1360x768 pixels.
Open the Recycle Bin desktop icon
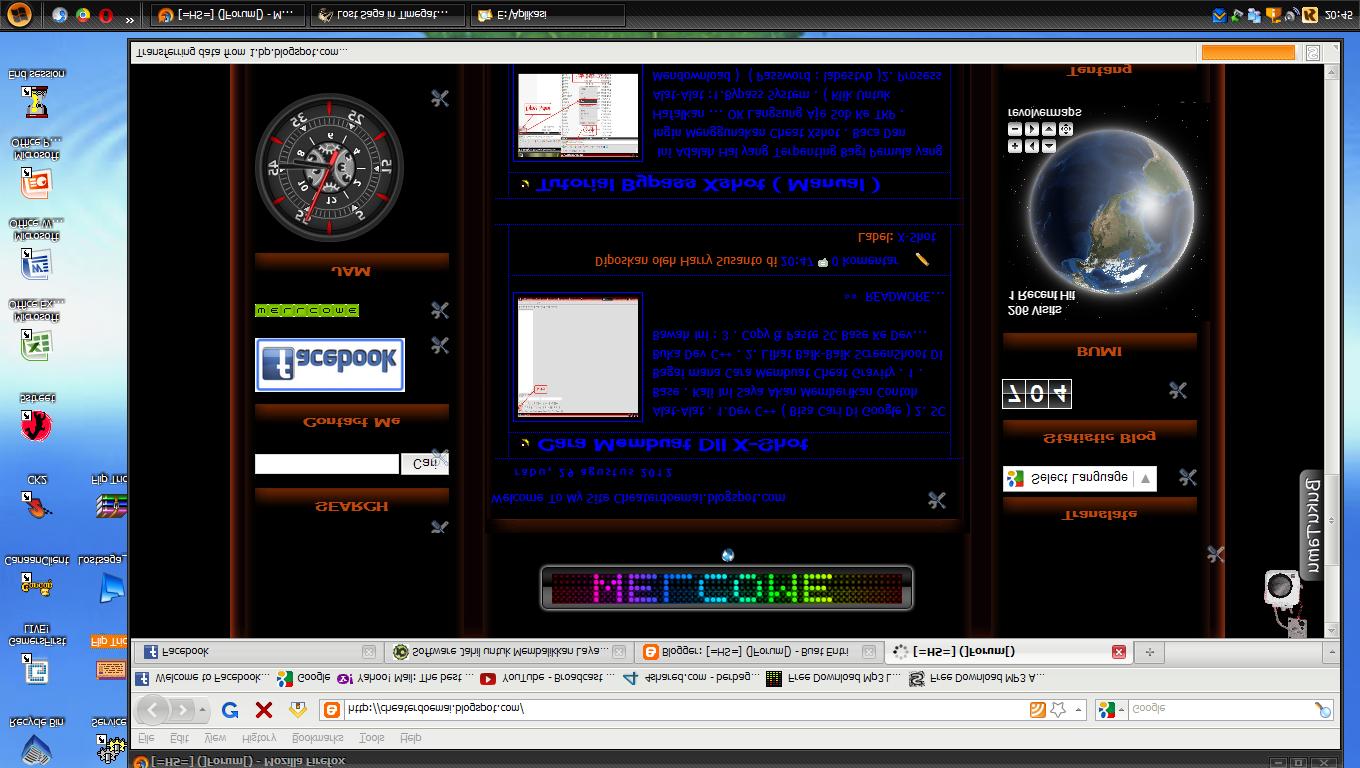[36, 738]
